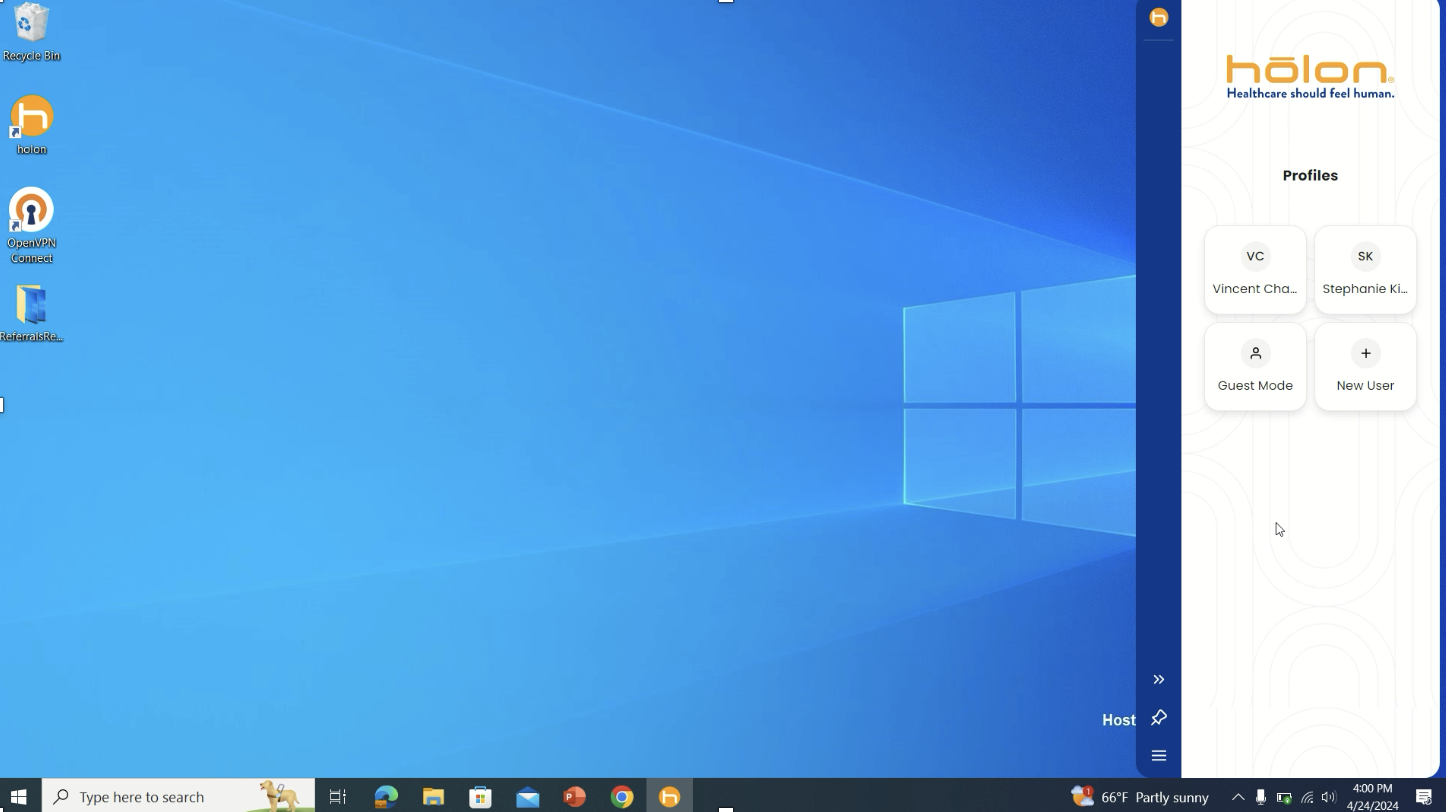The height and width of the screenshot is (812, 1446).
Task: Open the weather widget showing 66°F
Action: coord(1140,796)
